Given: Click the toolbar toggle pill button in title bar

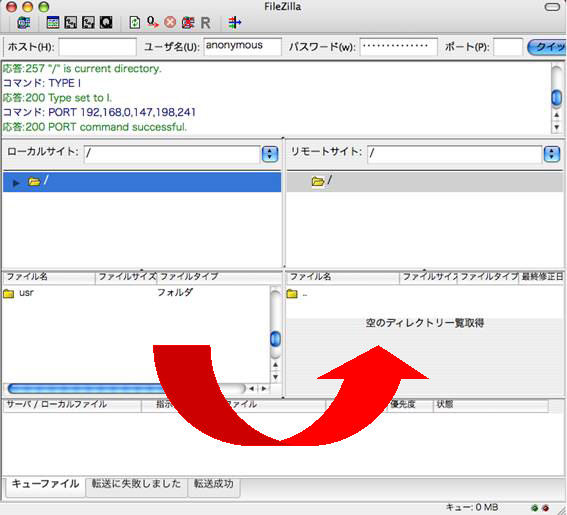Looking at the screenshot, I should 552,7.
